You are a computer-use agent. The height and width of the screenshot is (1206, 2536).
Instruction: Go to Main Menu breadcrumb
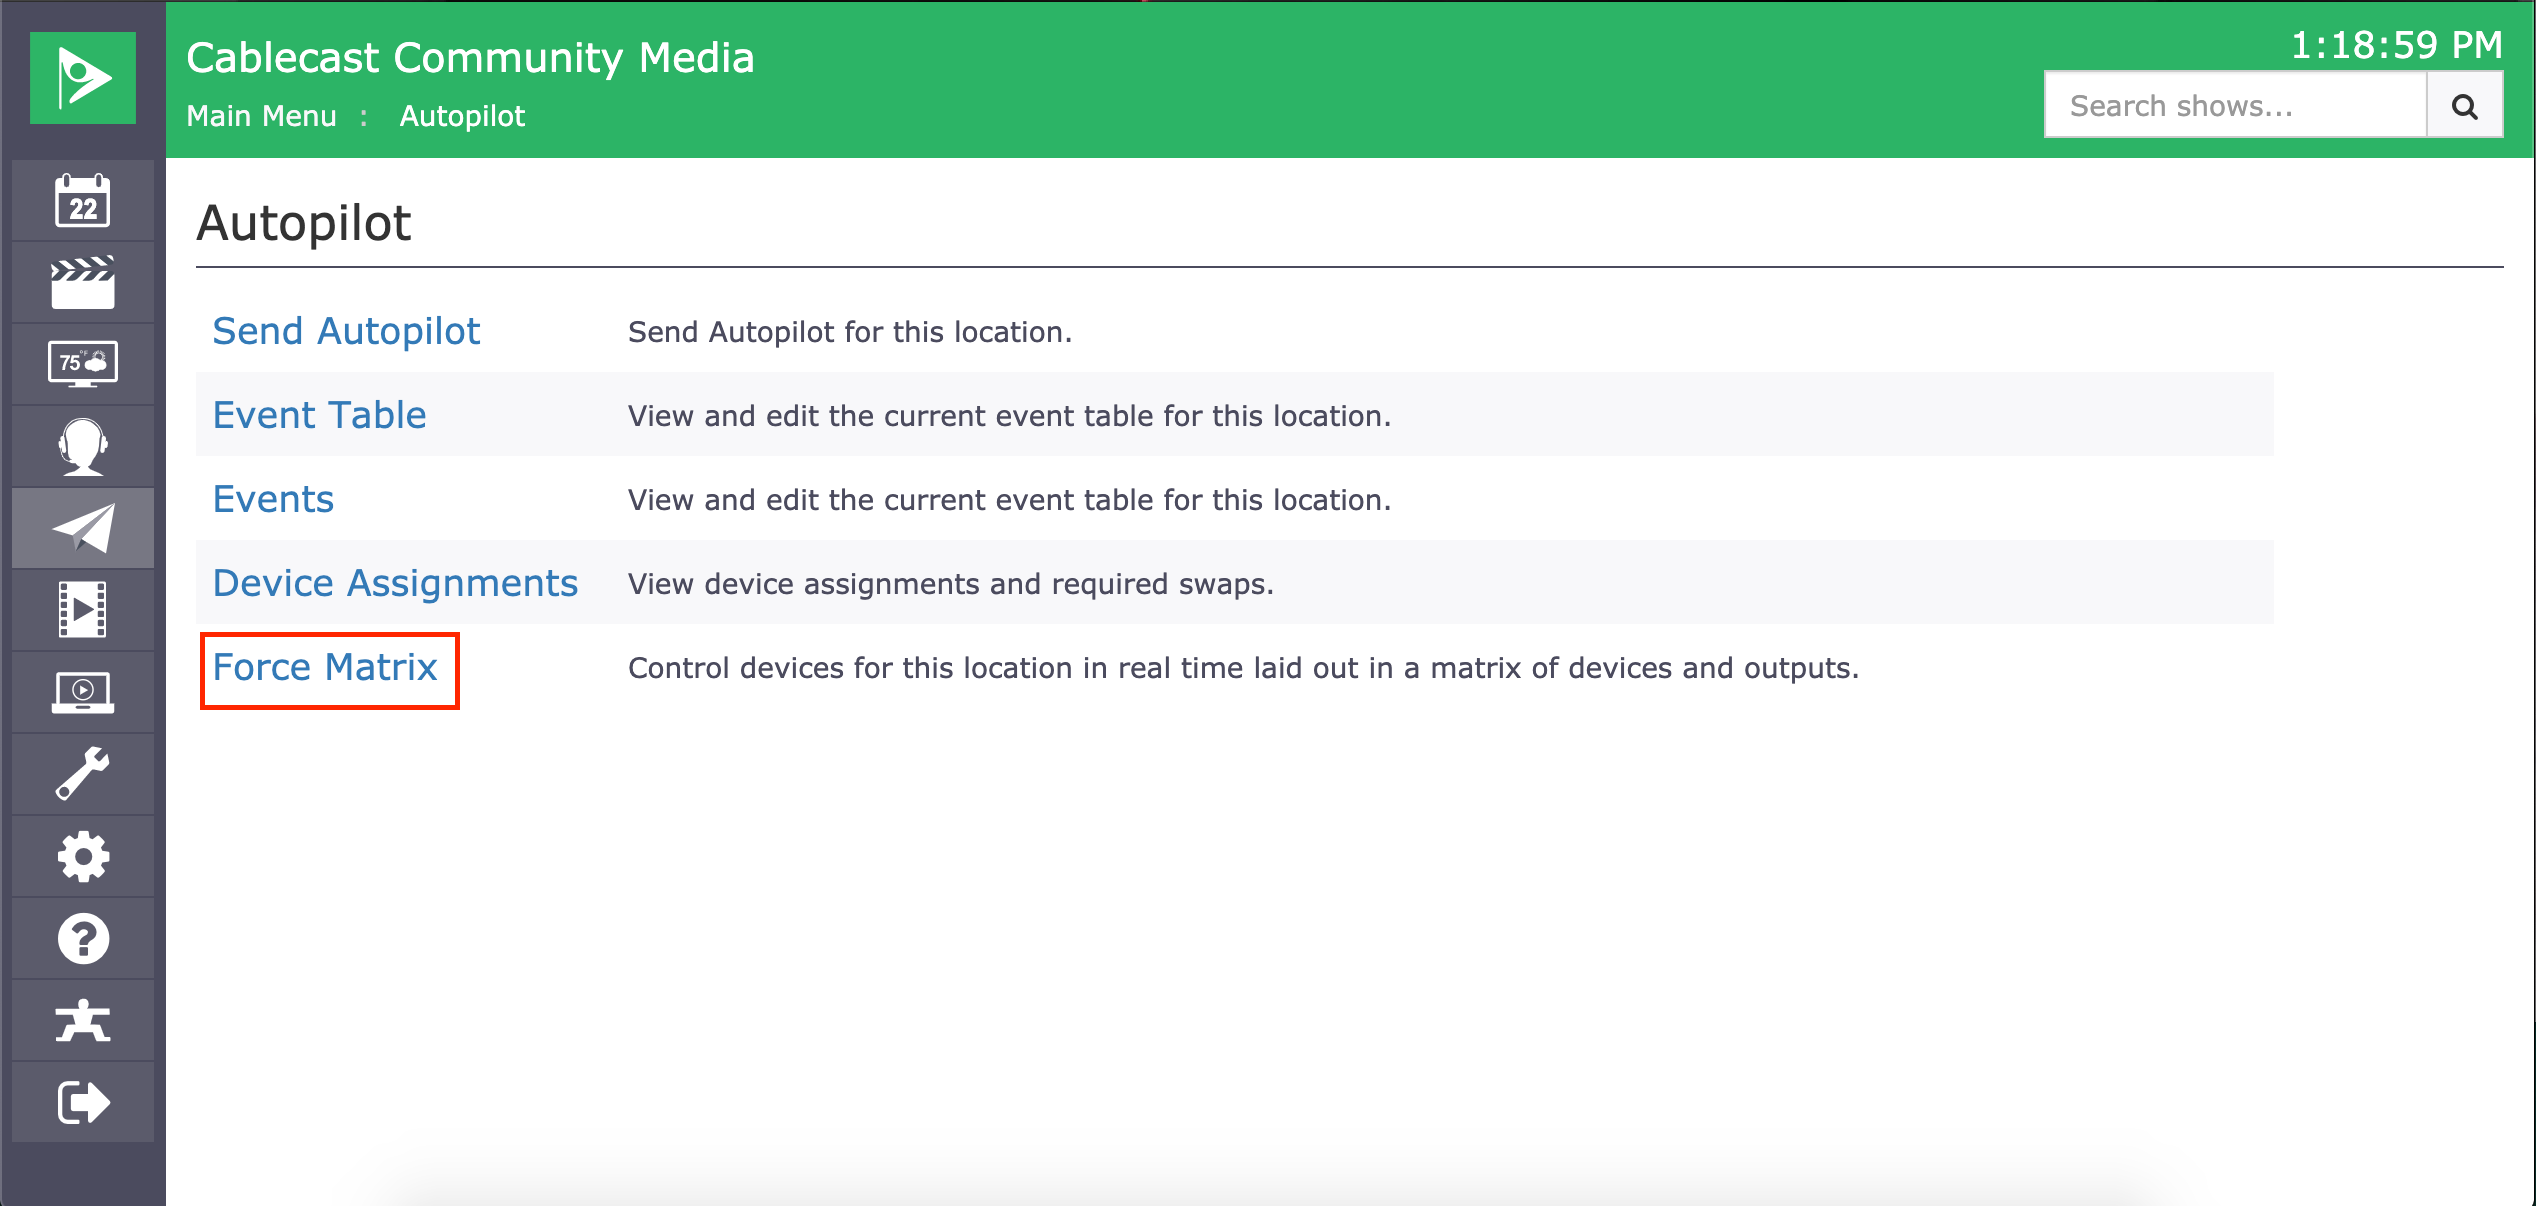[261, 116]
